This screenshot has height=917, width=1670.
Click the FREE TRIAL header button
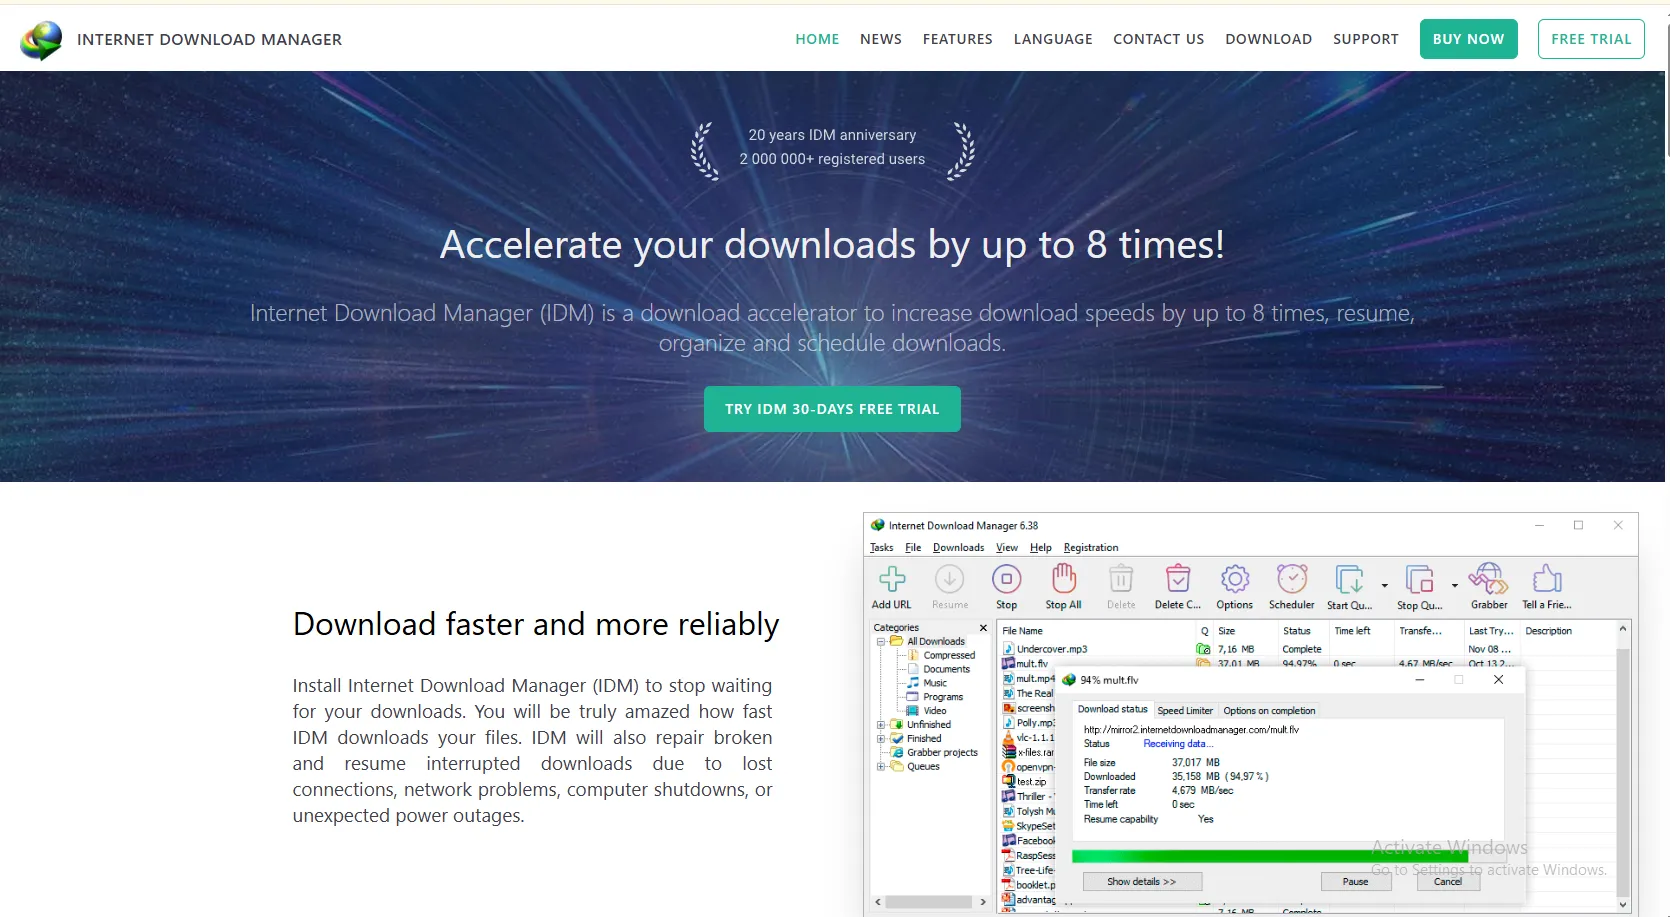coord(1591,39)
